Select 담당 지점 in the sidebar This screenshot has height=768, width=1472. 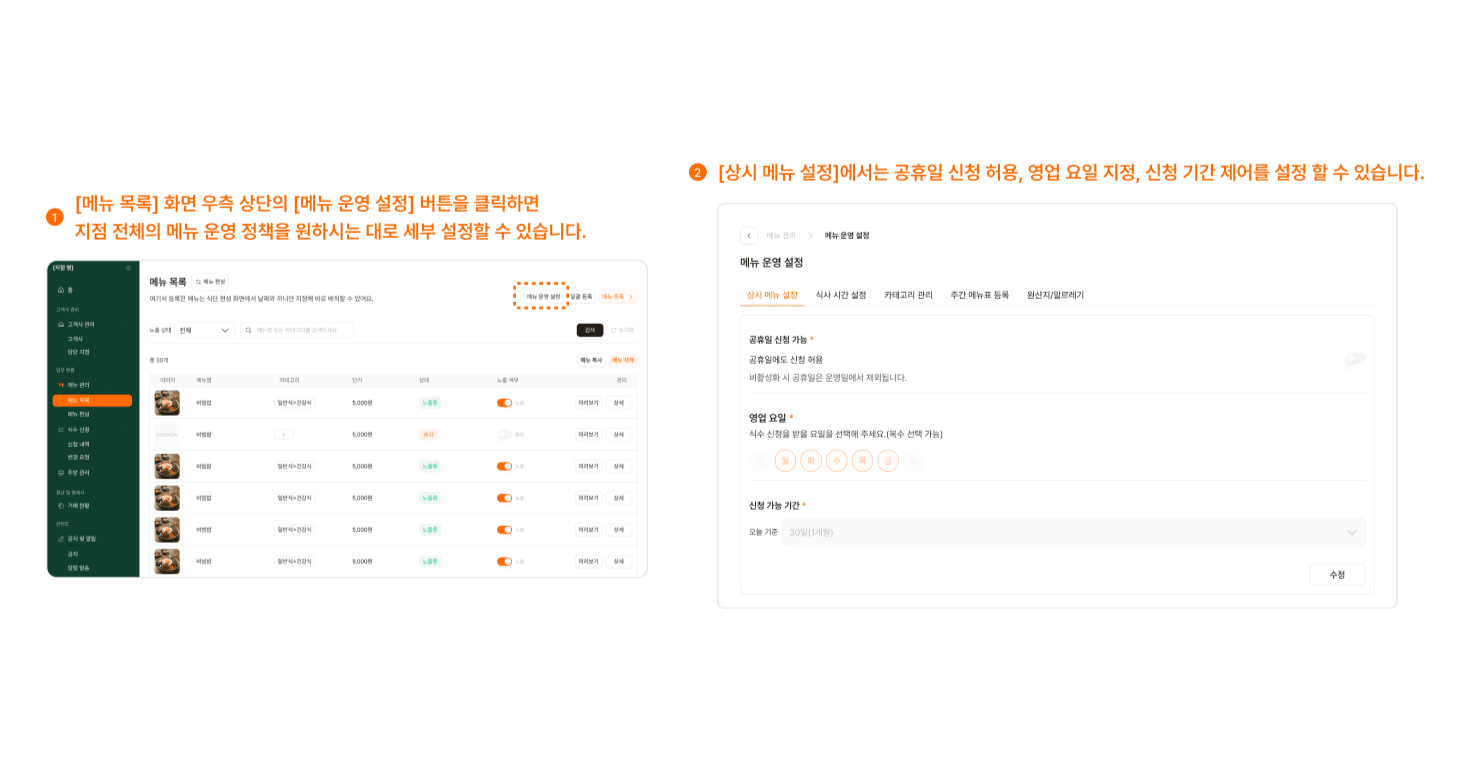pos(78,352)
